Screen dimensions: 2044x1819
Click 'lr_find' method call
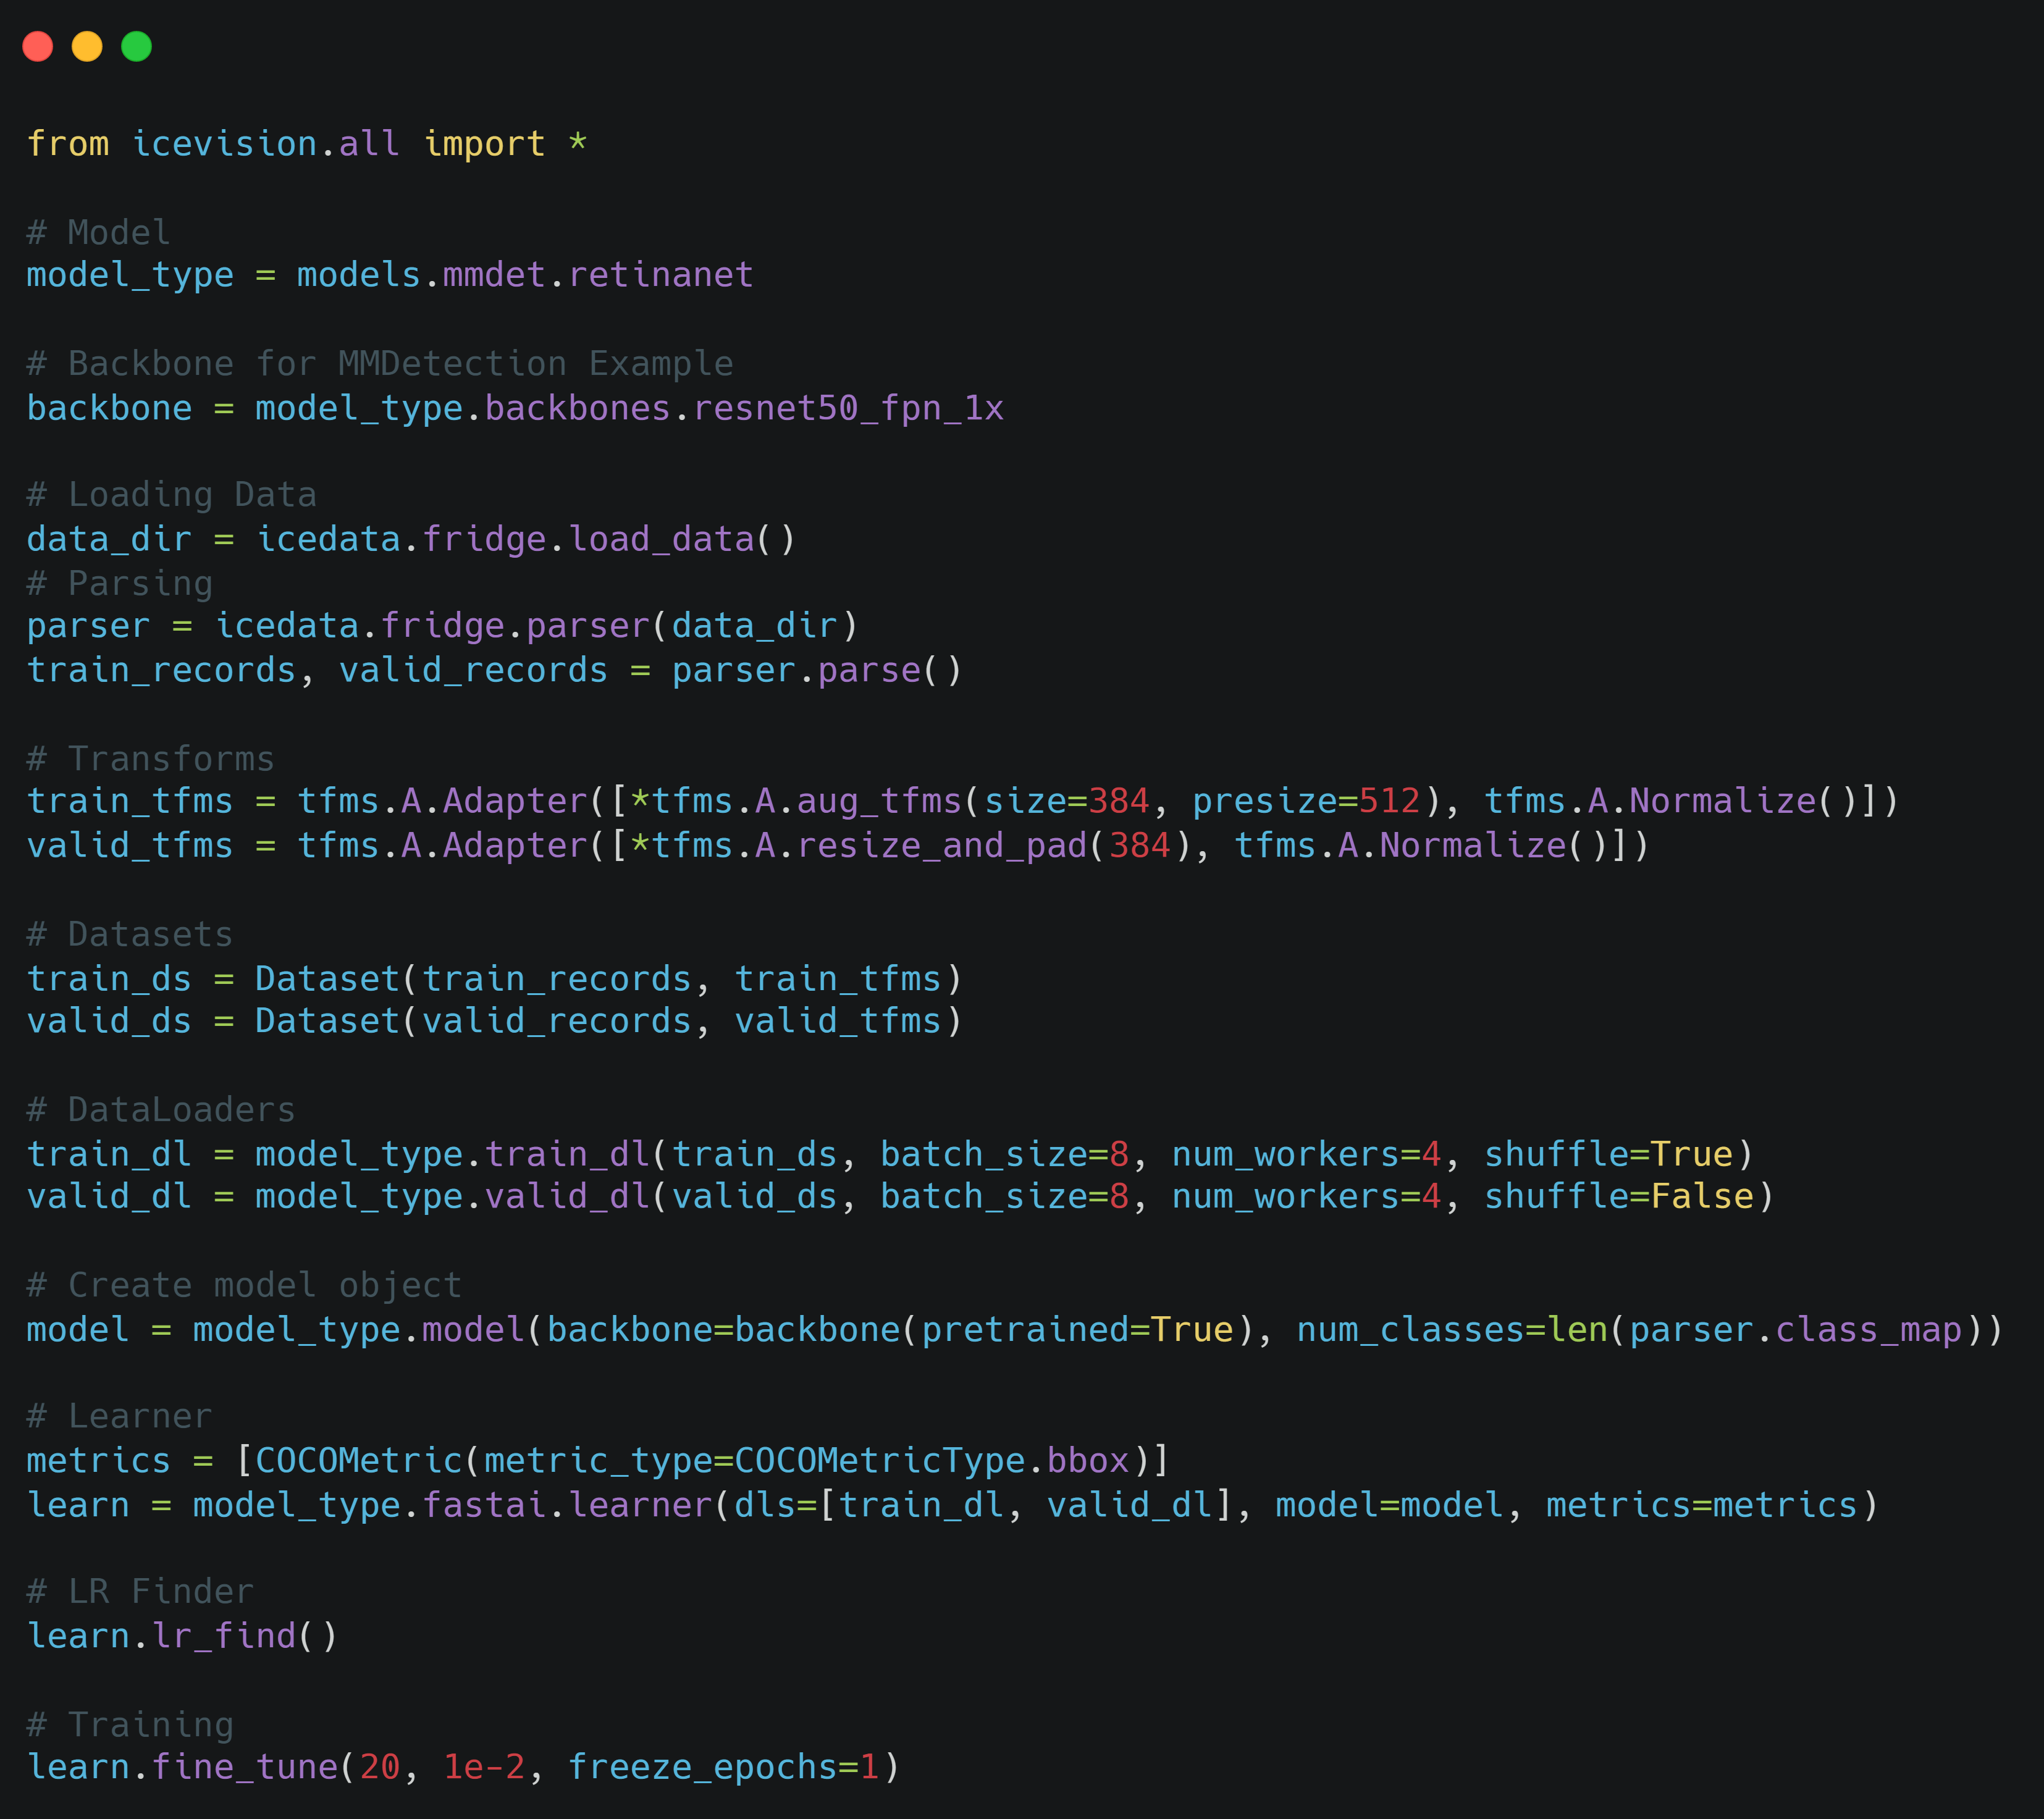pos(224,1636)
